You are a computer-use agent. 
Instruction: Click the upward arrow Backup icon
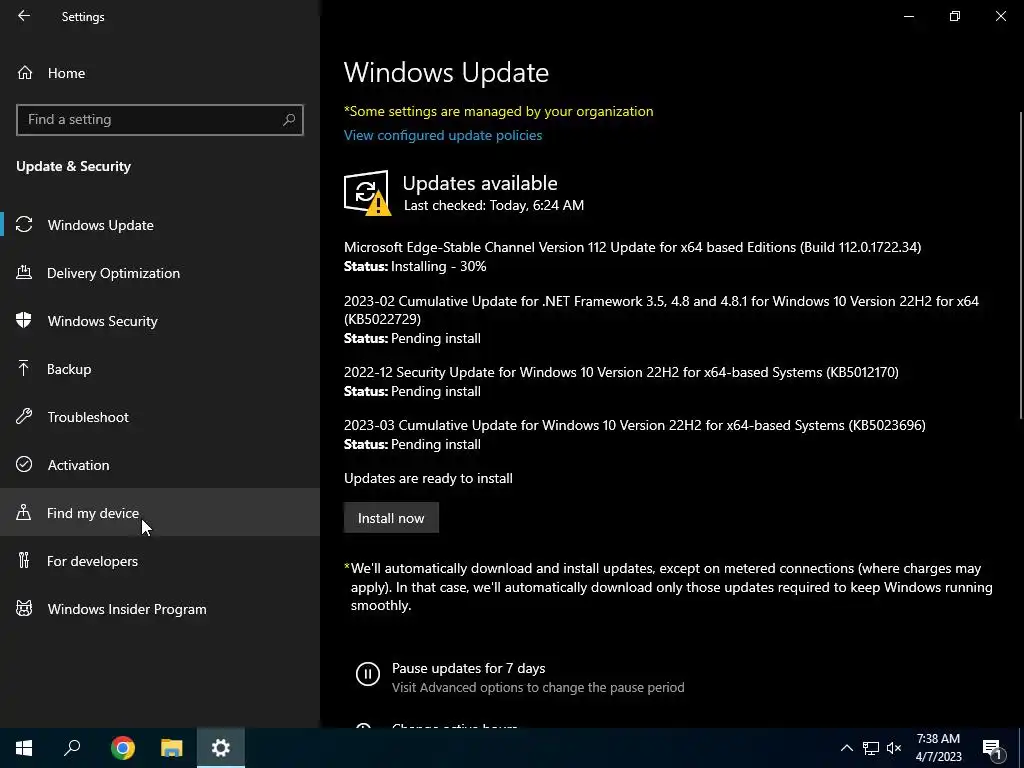point(24,368)
